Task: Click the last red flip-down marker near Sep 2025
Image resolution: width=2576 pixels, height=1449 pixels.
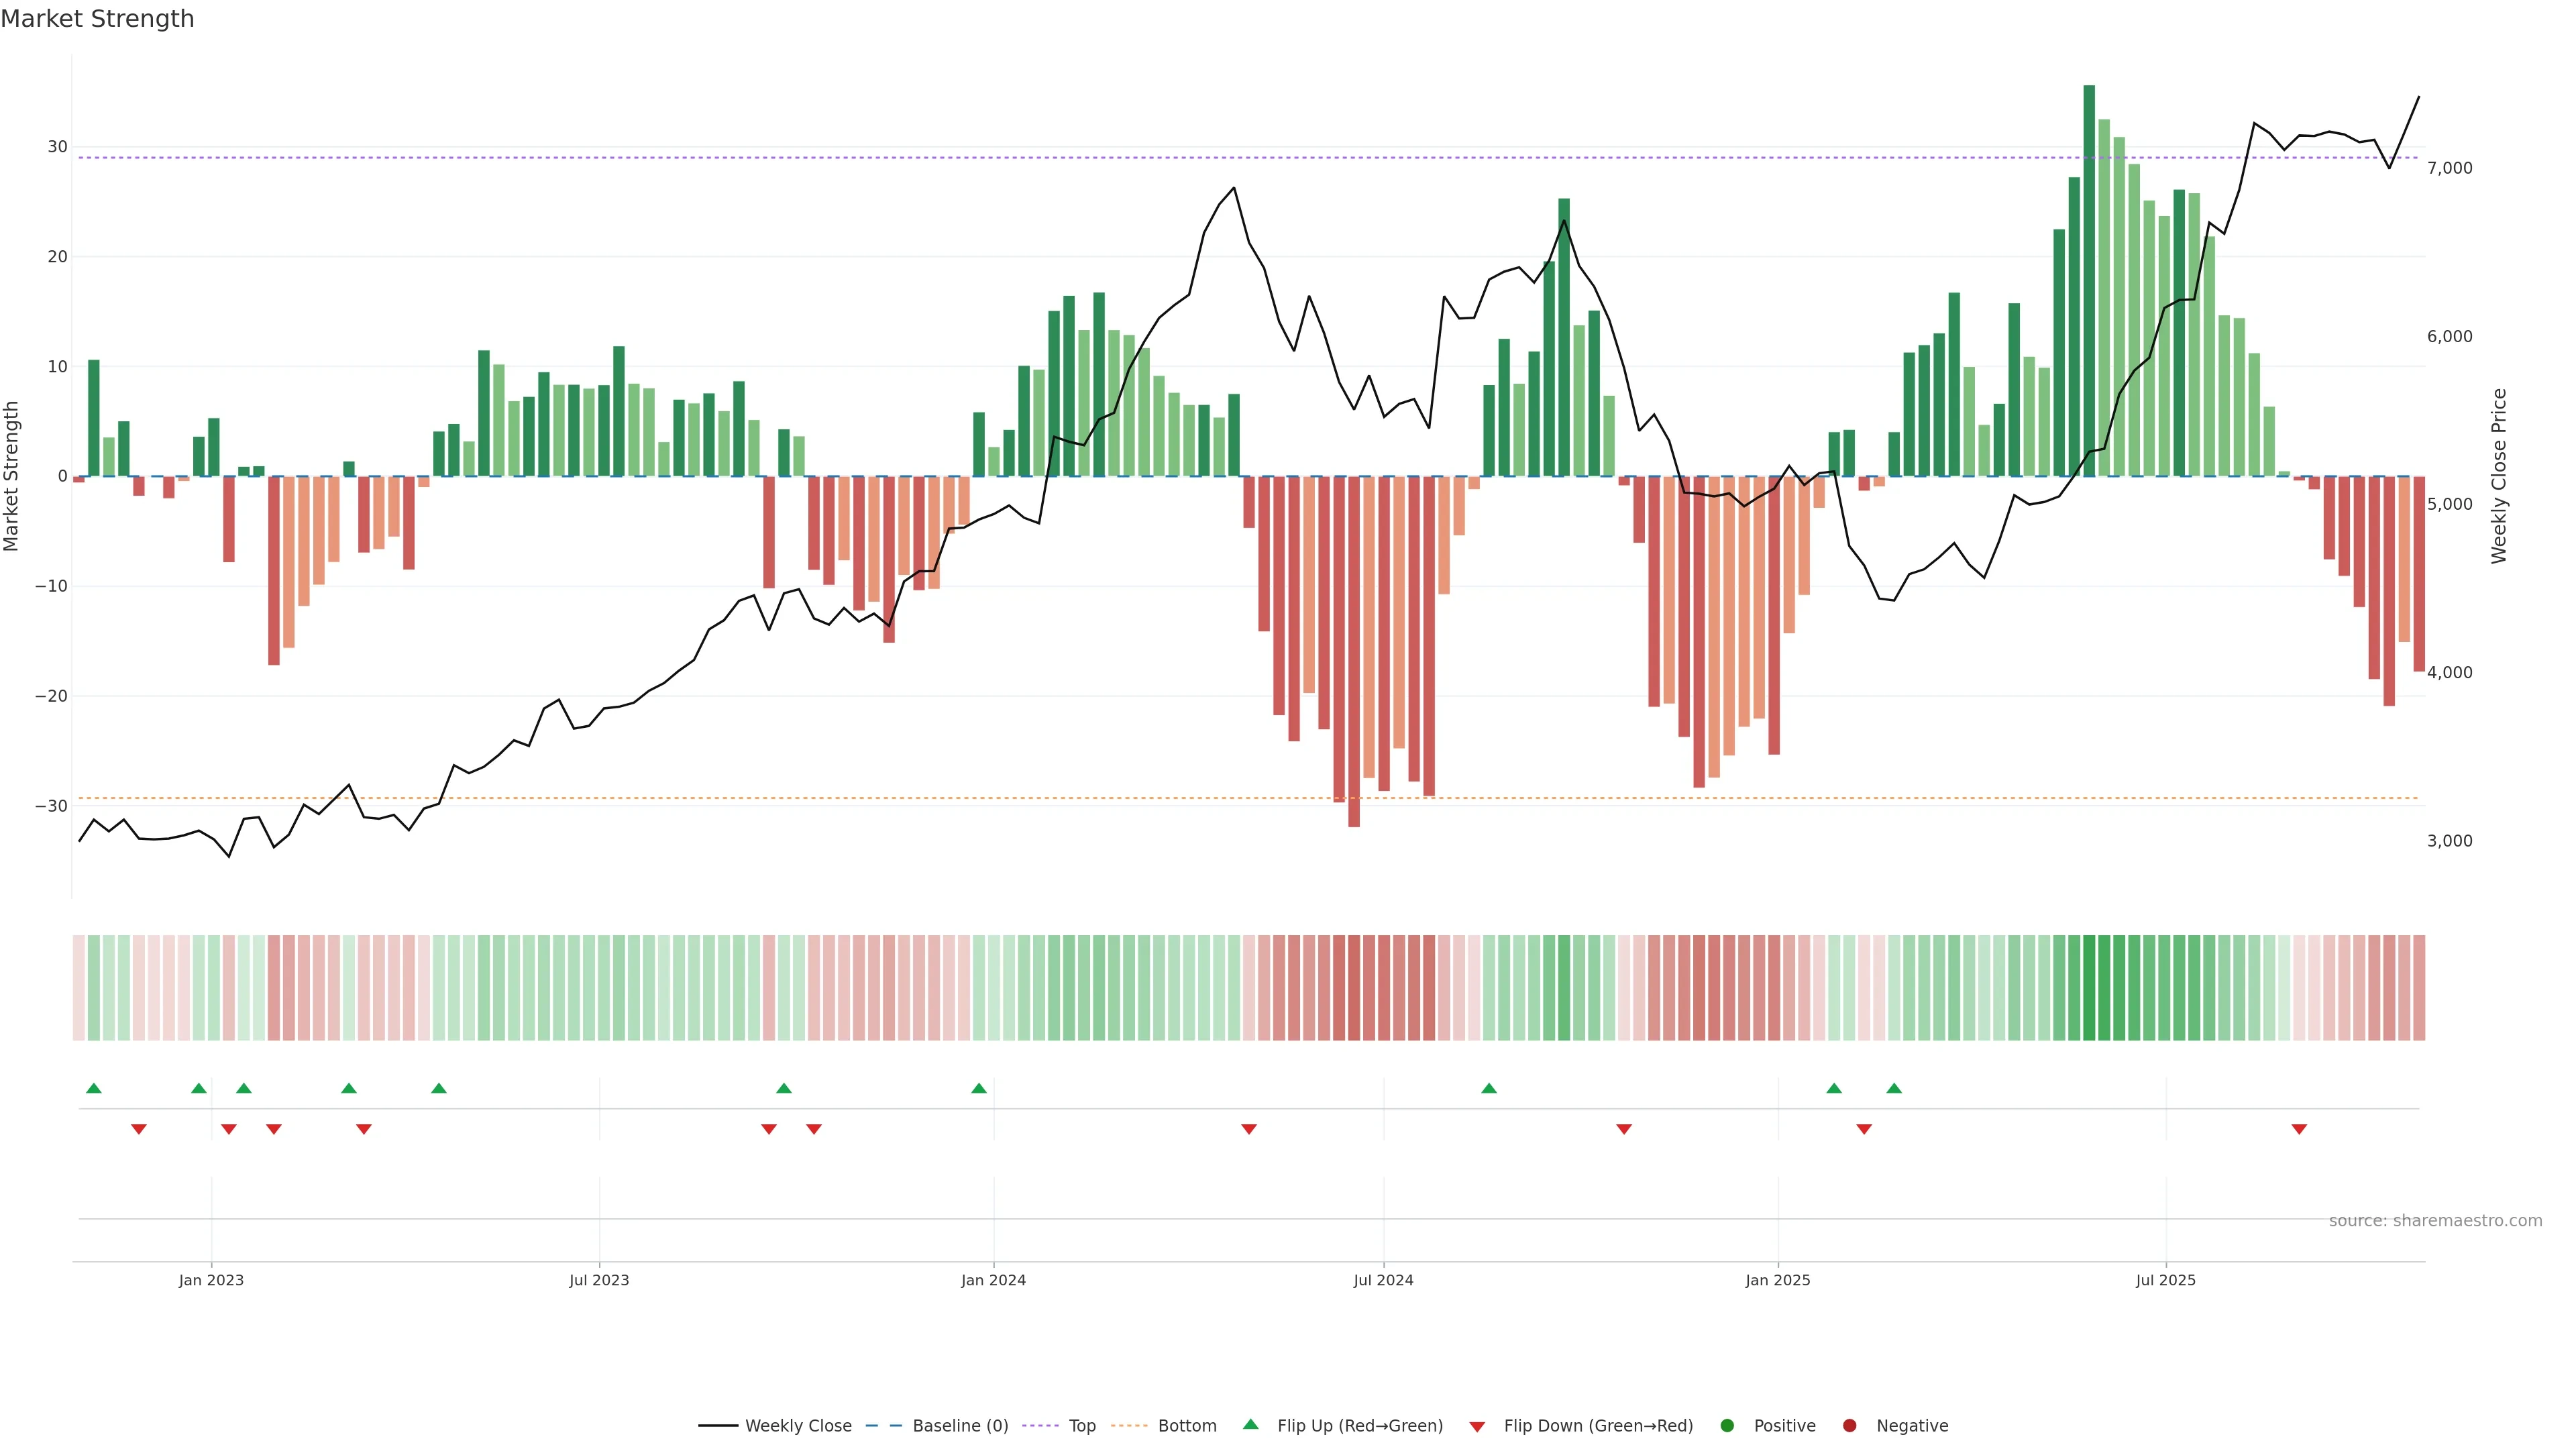Action: tap(2299, 1129)
